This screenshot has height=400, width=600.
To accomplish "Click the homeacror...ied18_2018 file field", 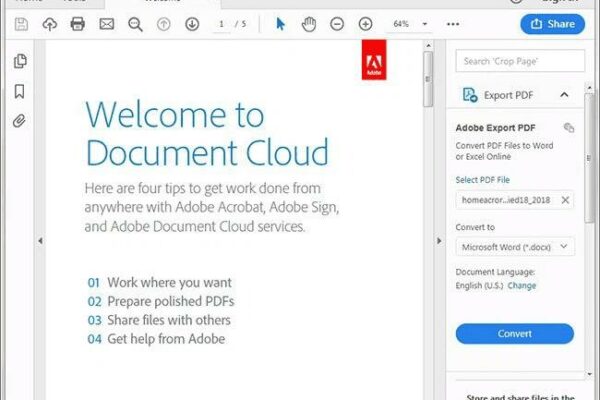I will 515,200.
